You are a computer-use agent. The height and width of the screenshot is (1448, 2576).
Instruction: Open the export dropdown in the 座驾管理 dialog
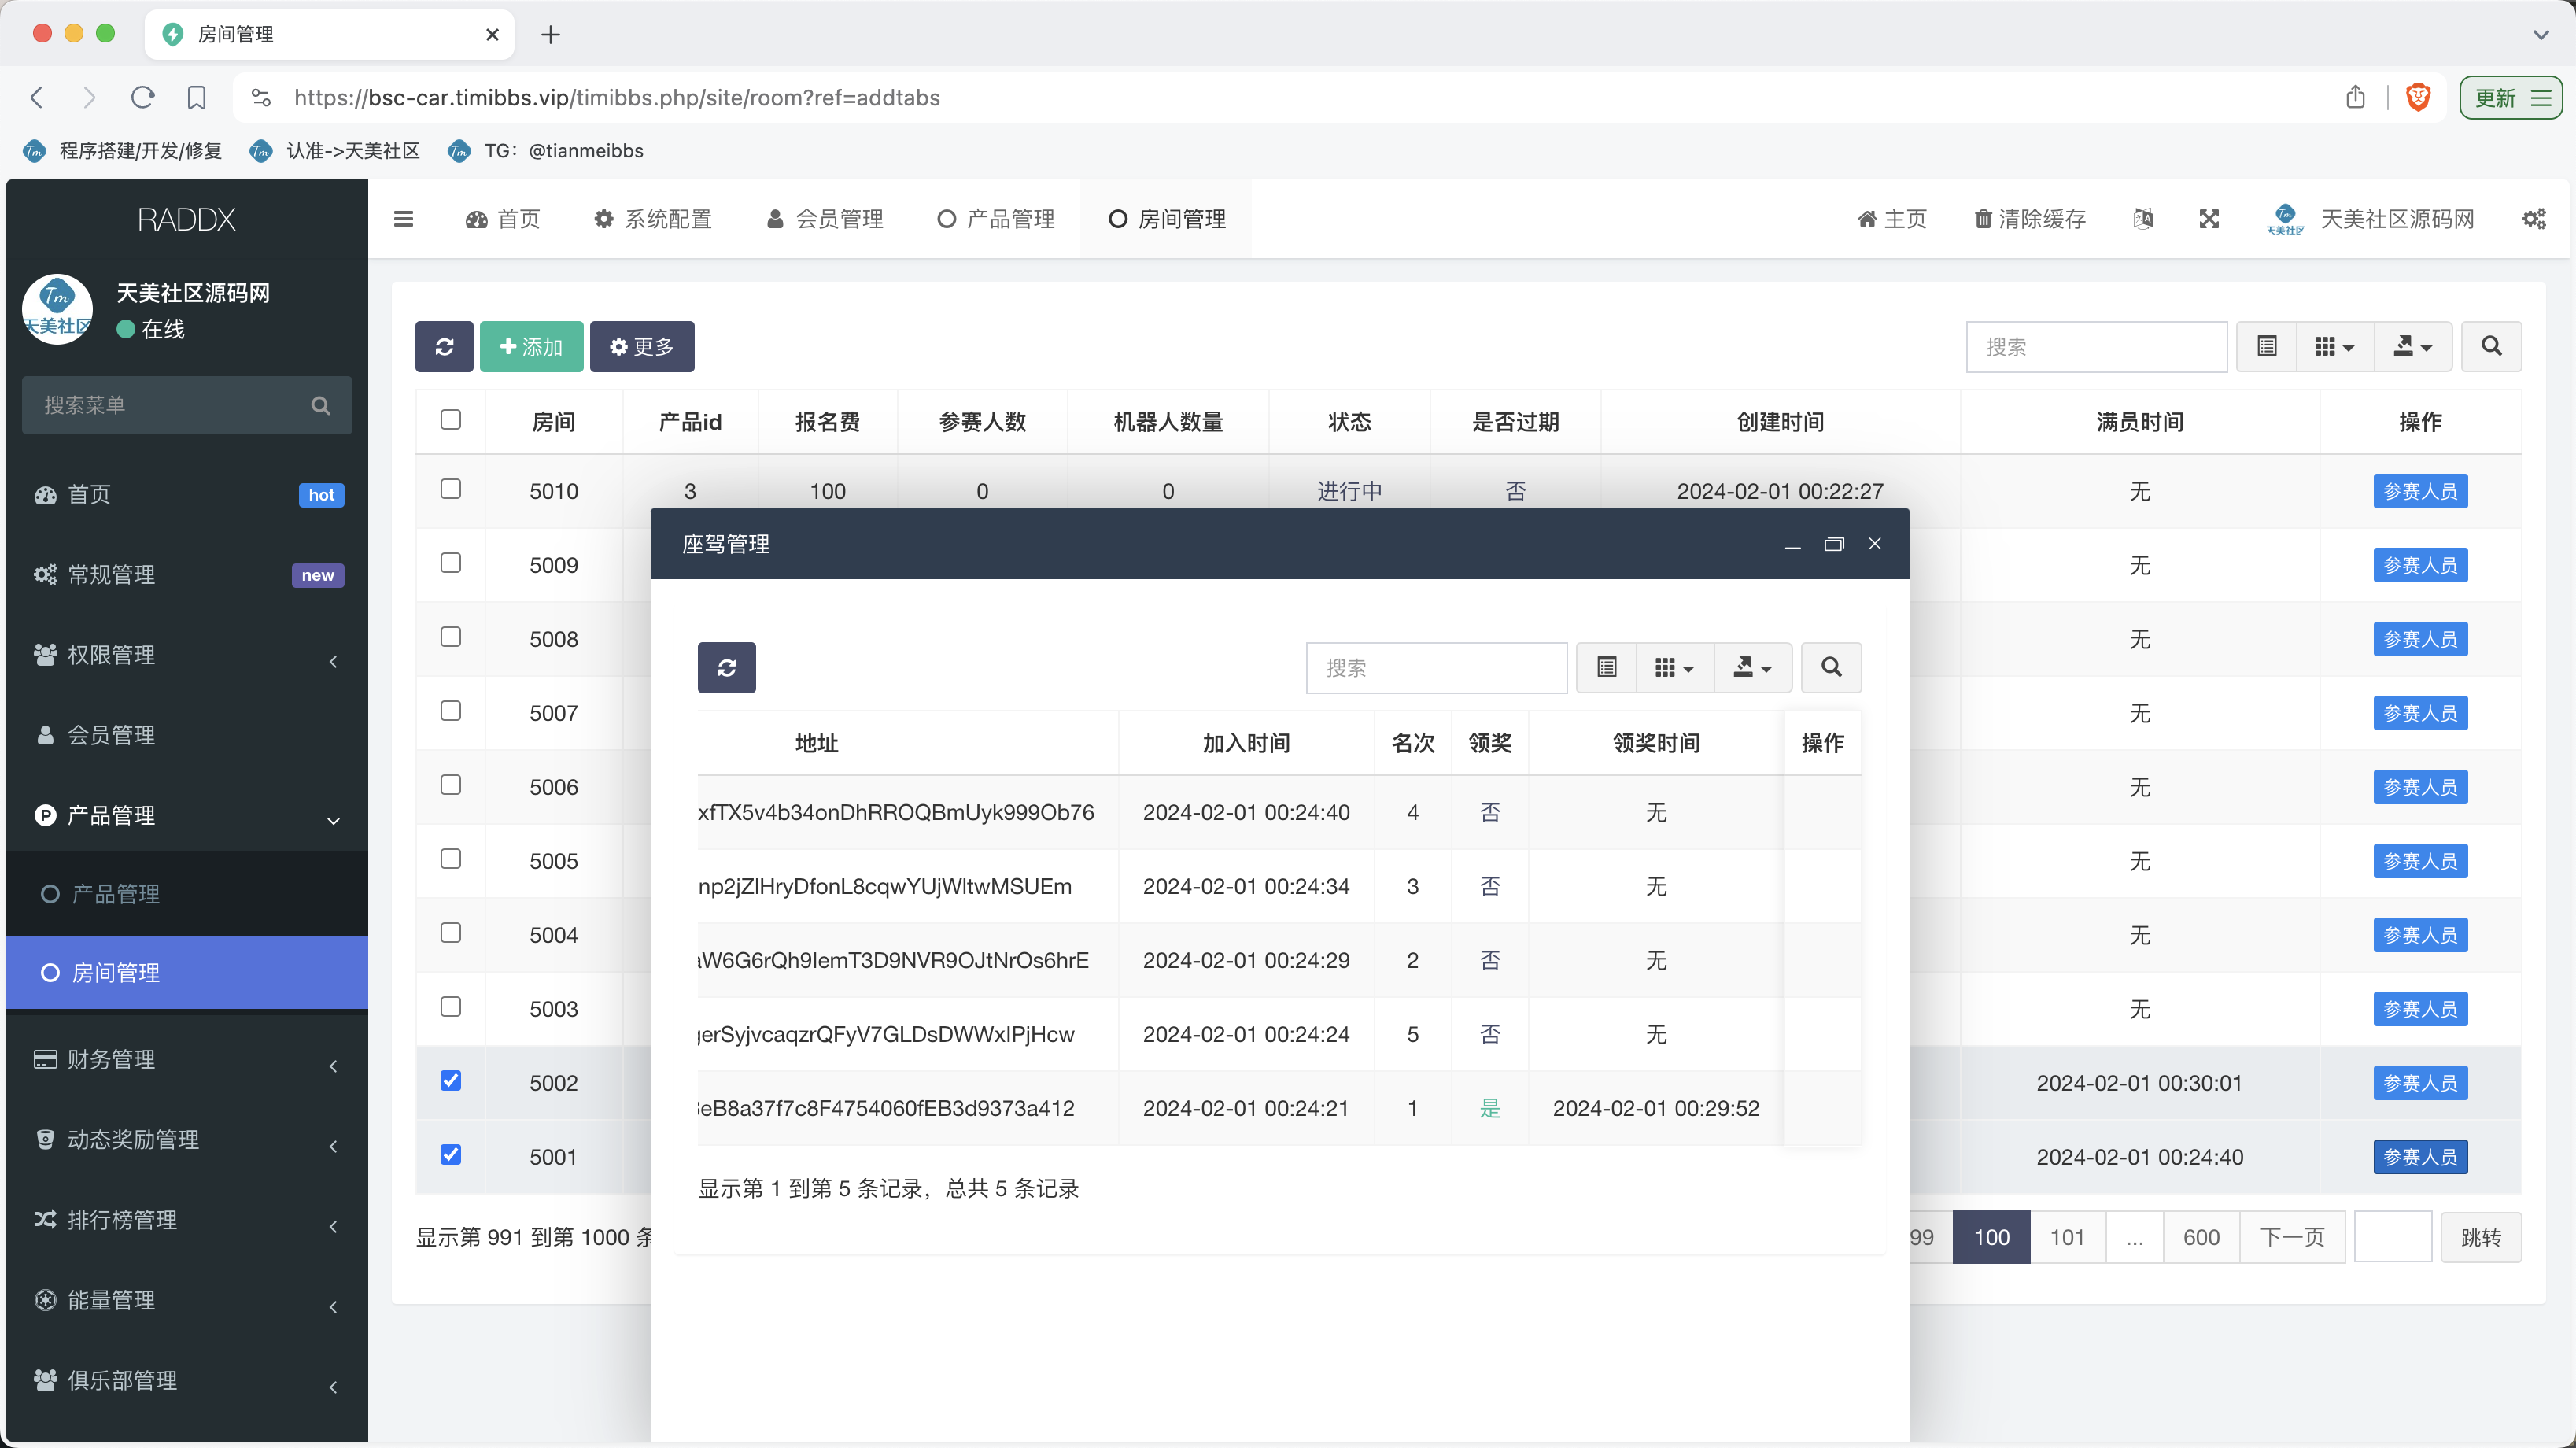click(1753, 667)
